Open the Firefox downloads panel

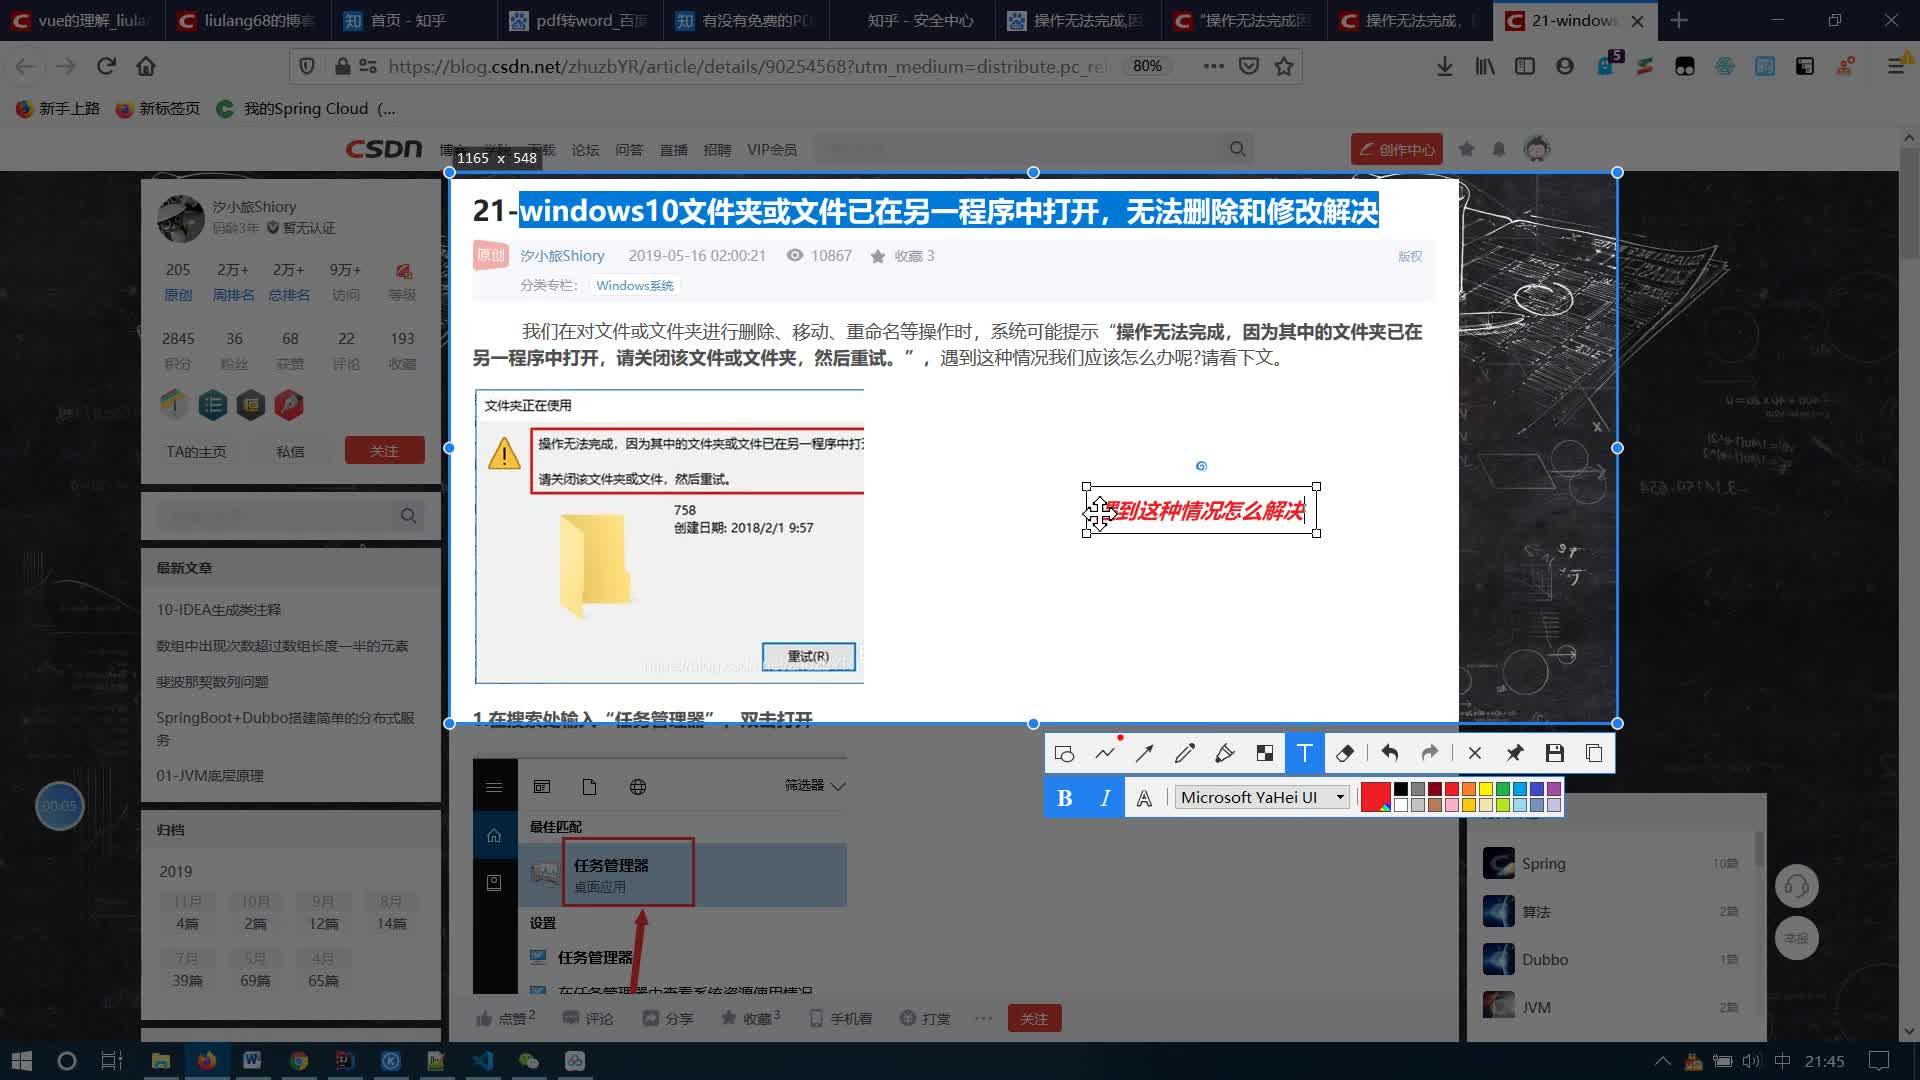pos(1444,66)
